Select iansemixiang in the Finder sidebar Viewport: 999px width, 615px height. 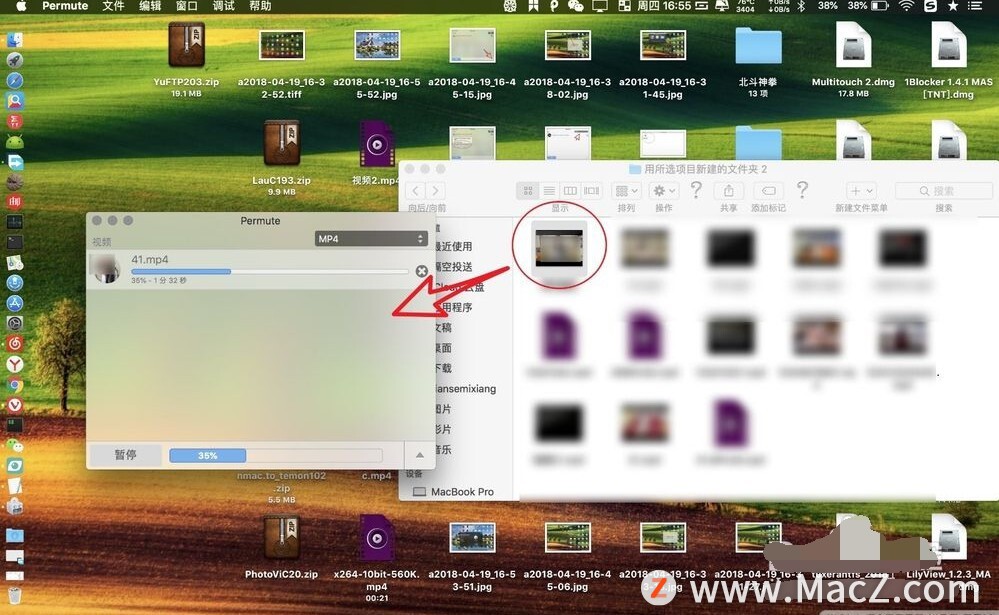[465, 389]
